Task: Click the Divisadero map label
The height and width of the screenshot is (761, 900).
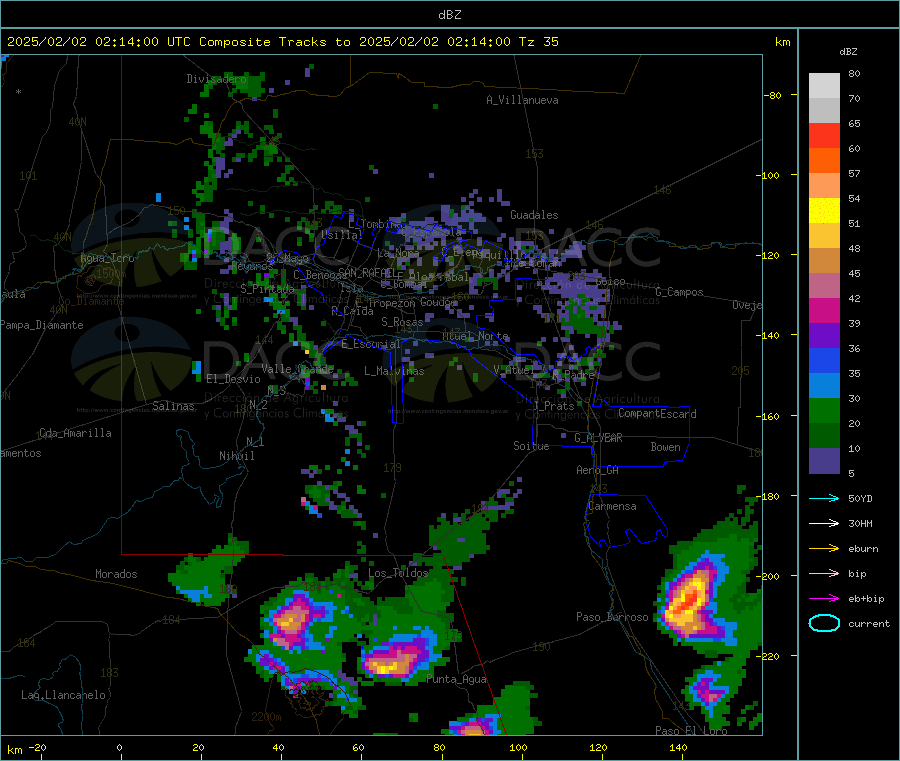Action: pos(216,79)
